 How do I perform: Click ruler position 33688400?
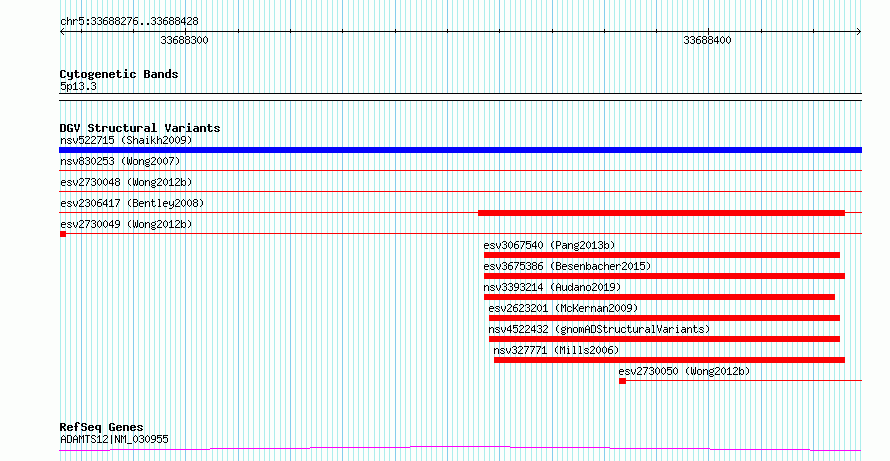click(x=707, y=41)
